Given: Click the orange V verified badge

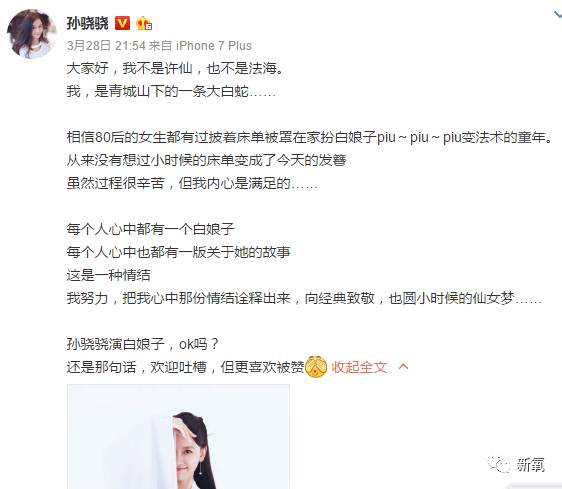Looking at the screenshot, I should point(122,23).
